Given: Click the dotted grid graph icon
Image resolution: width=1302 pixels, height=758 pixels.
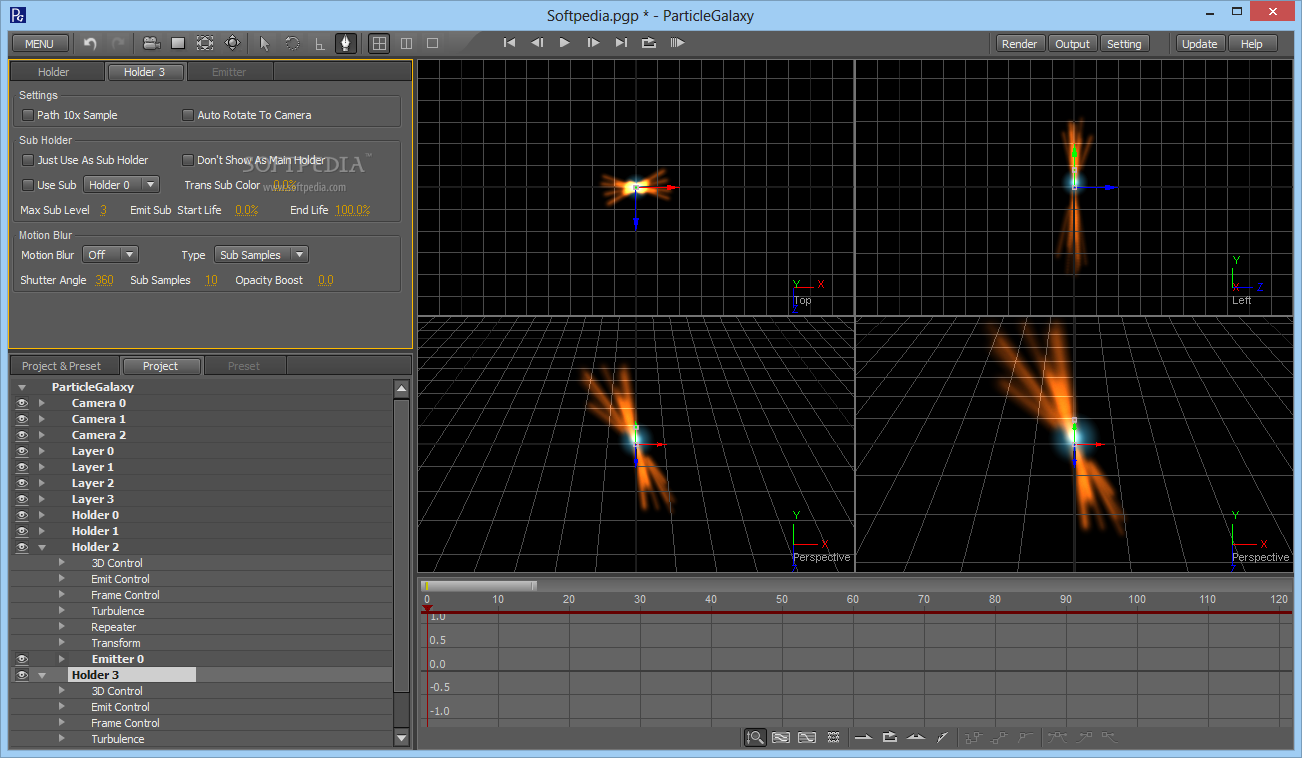Looking at the screenshot, I should (833, 737).
